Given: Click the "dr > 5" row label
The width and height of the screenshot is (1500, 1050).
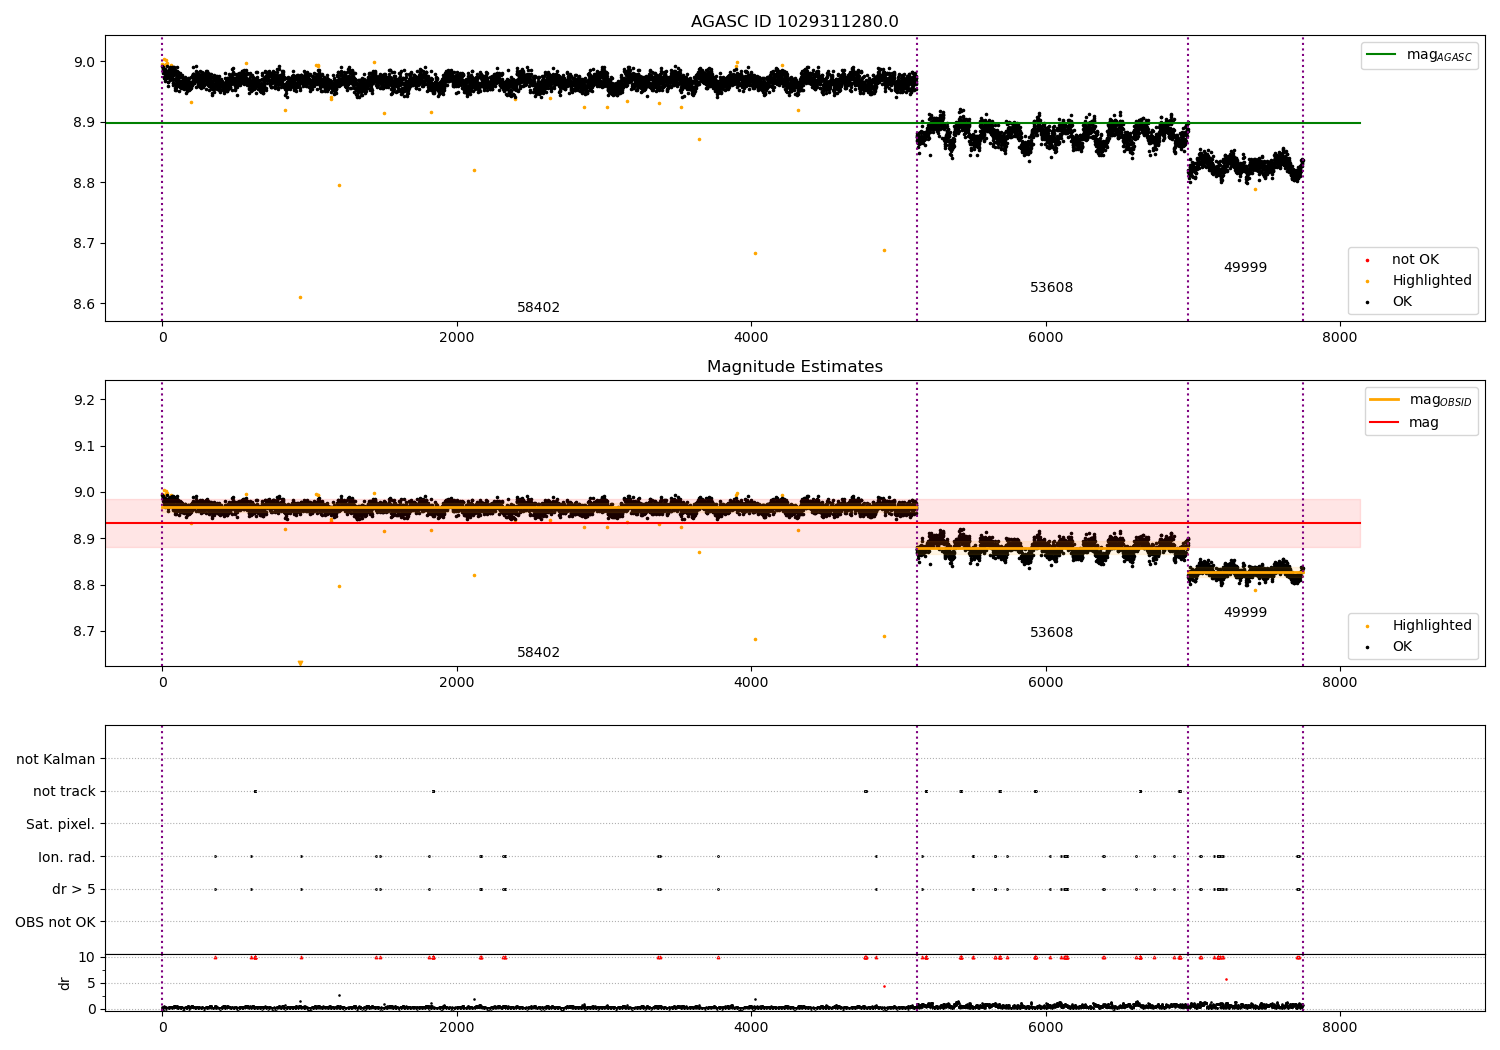Looking at the screenshot, I should tap(74, 890).
